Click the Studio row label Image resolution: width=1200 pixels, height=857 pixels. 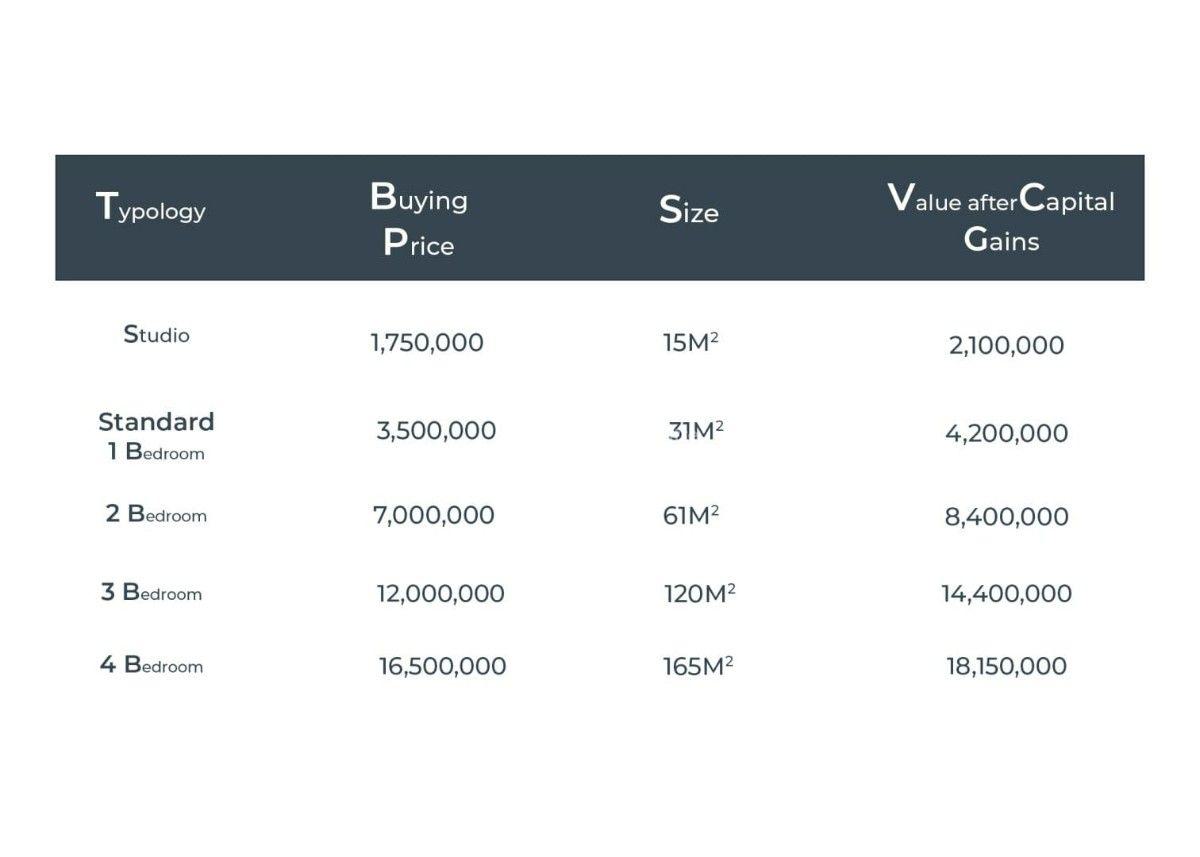coord(156,335)
